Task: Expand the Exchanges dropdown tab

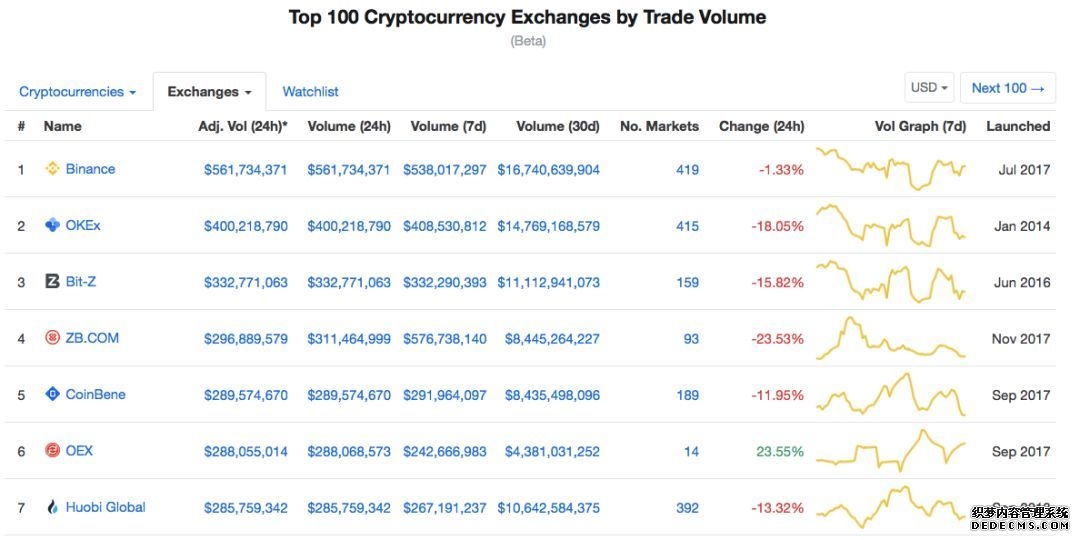Action: pos(209,92)
